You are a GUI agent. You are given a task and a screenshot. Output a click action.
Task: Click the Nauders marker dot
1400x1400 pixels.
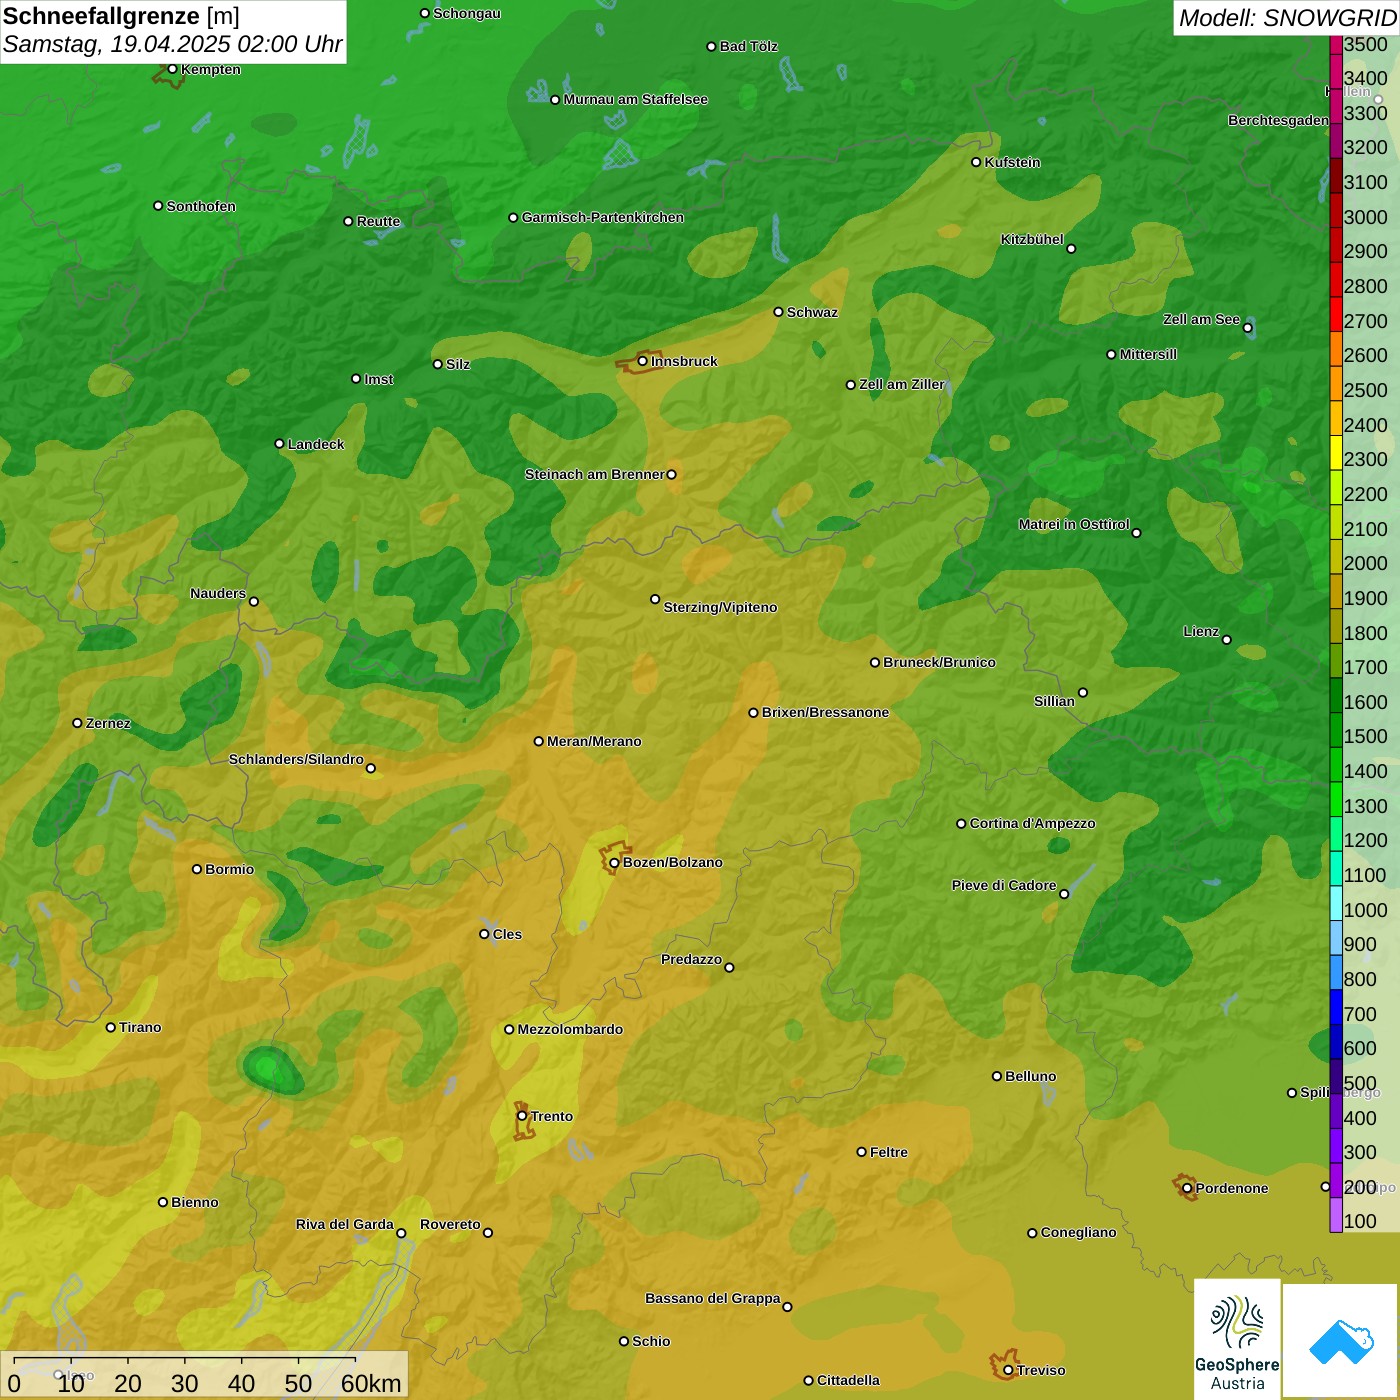(x=254, y=602)
